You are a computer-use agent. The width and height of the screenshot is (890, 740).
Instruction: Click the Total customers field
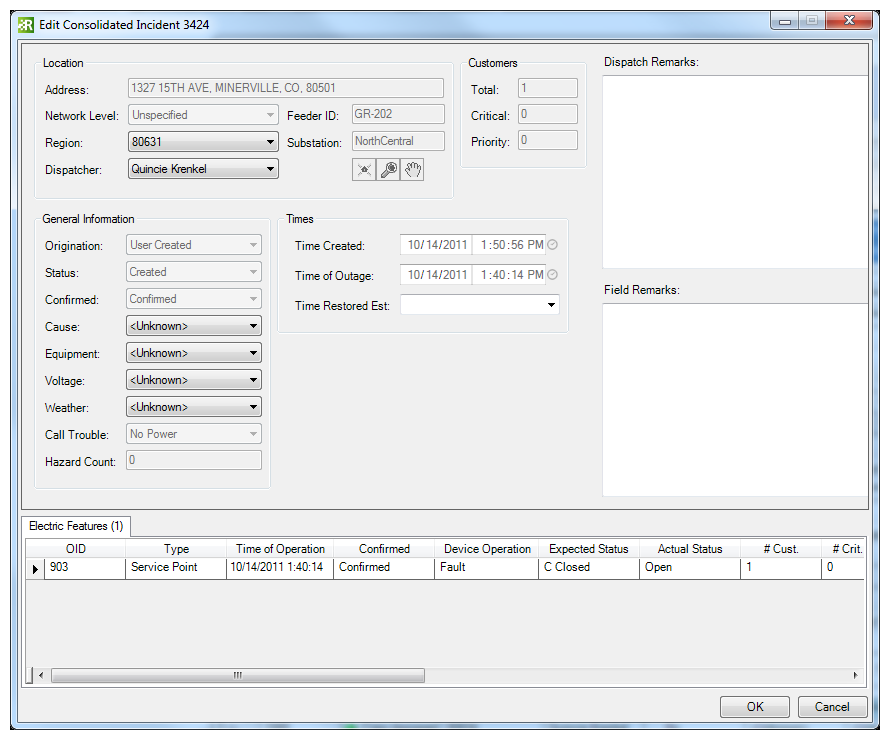[x=548, y=88]
